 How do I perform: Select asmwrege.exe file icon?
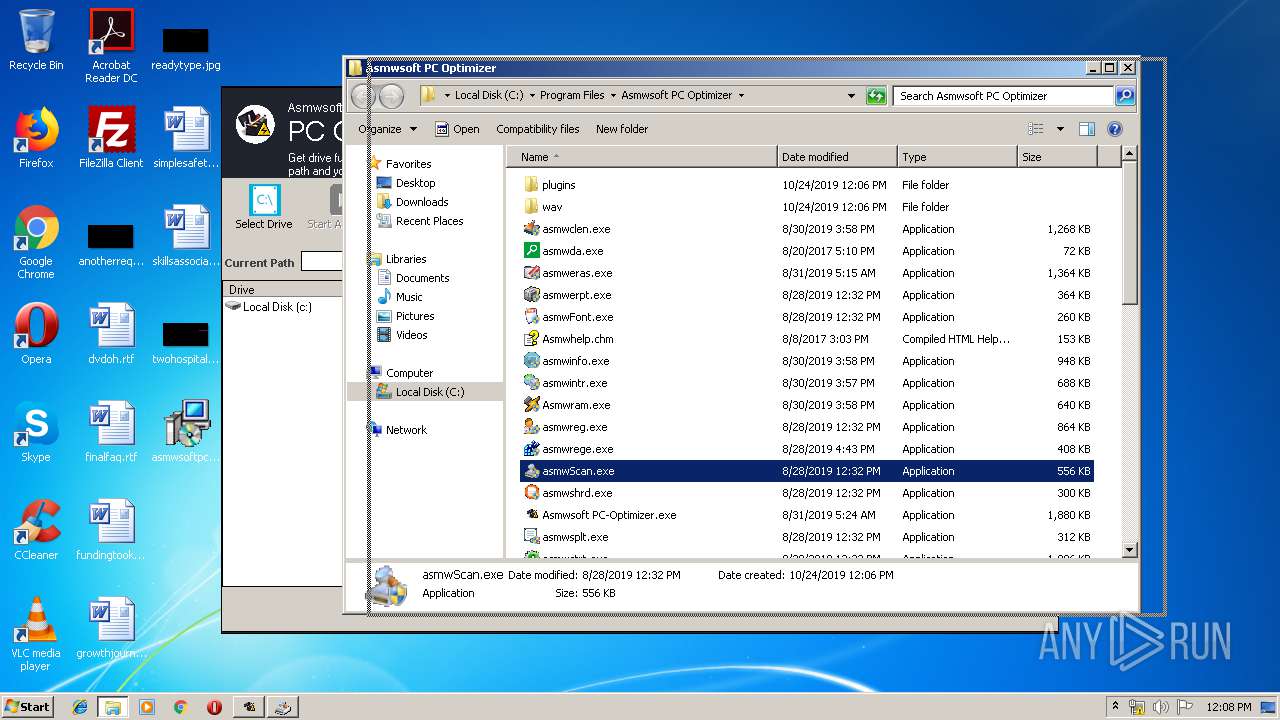click(x=532, y=449)
